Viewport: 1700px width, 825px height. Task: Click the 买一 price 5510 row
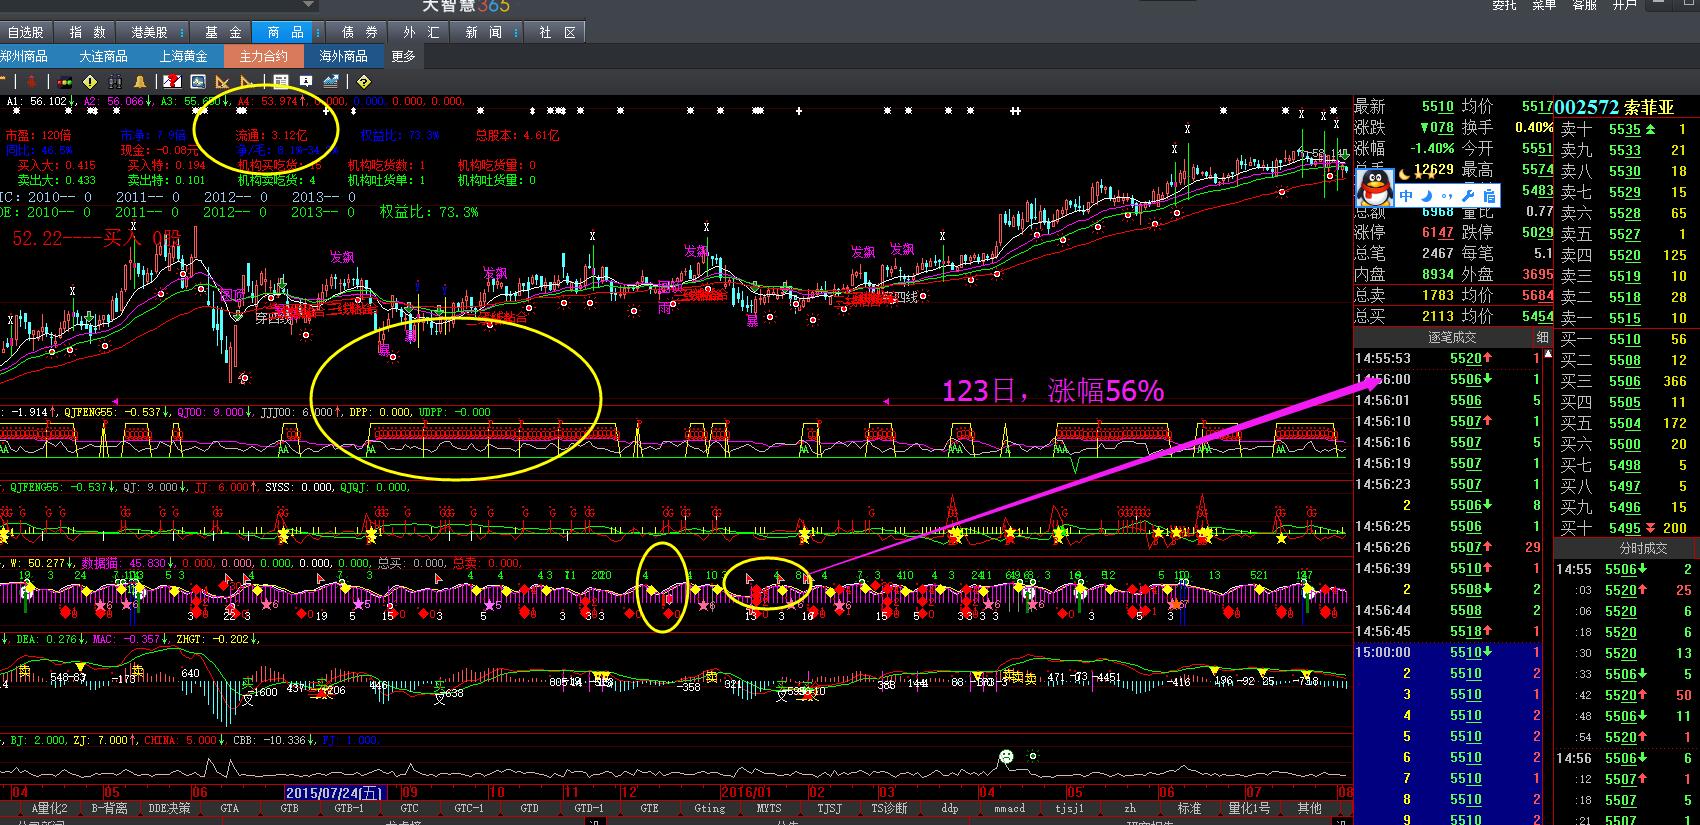1625,339
